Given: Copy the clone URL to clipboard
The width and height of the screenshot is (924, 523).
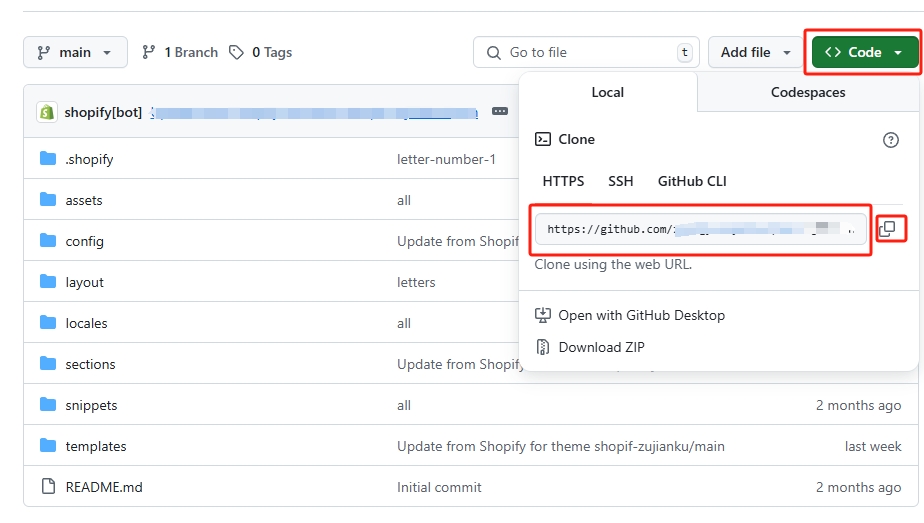Looking at the screenshot, I should 887,229.
